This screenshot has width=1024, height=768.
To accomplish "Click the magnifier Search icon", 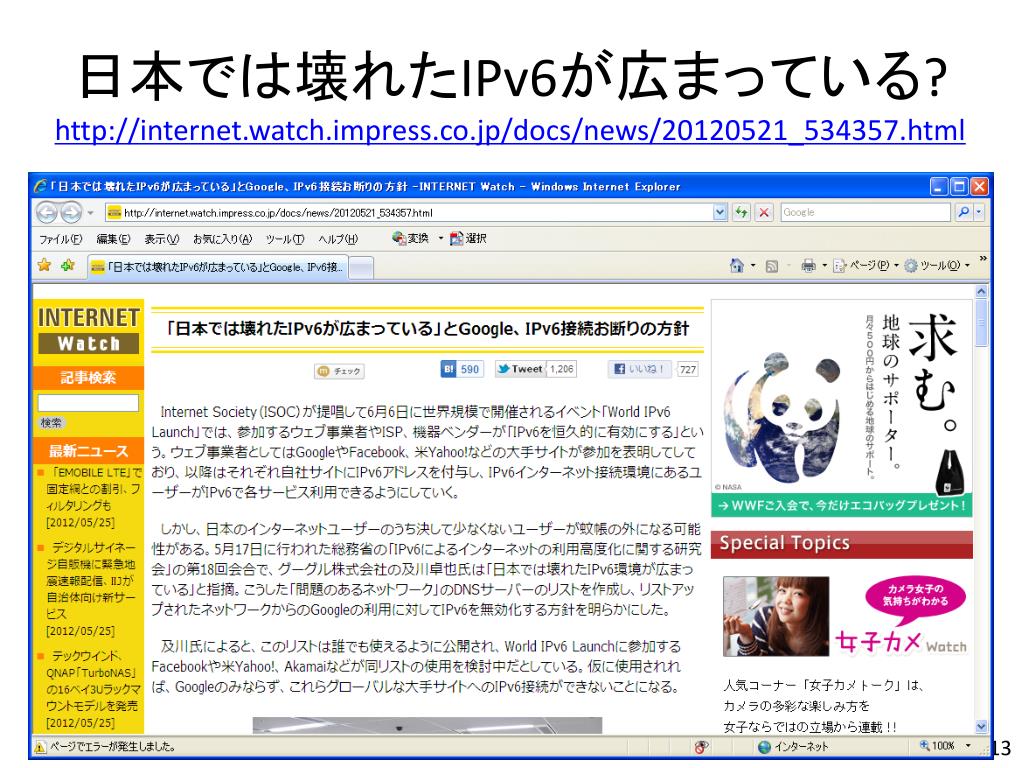I will pyautogui.click(x=963, y=212).
